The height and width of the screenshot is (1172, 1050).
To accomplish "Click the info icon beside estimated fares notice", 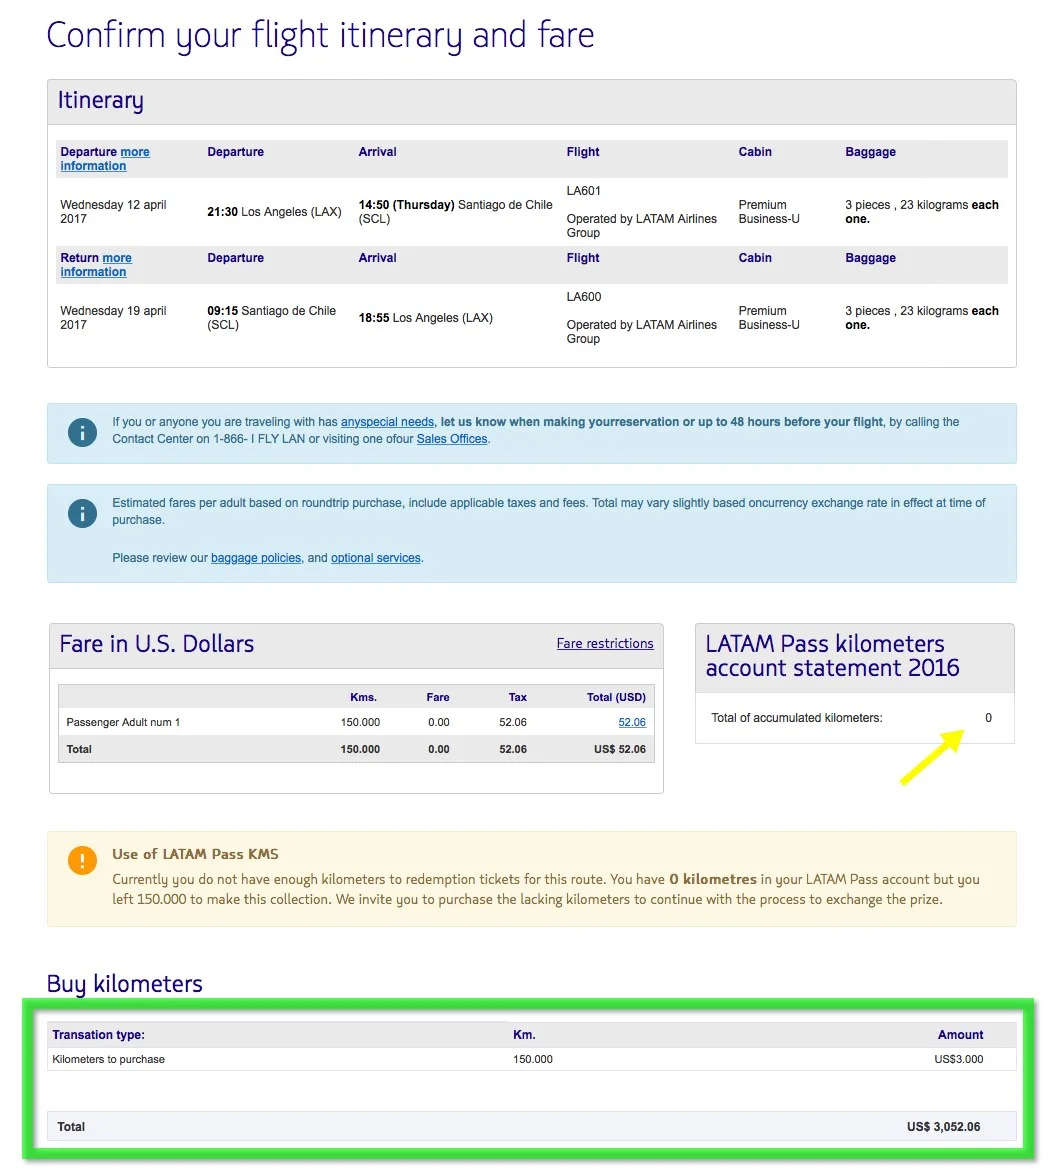I will point(82,513).
